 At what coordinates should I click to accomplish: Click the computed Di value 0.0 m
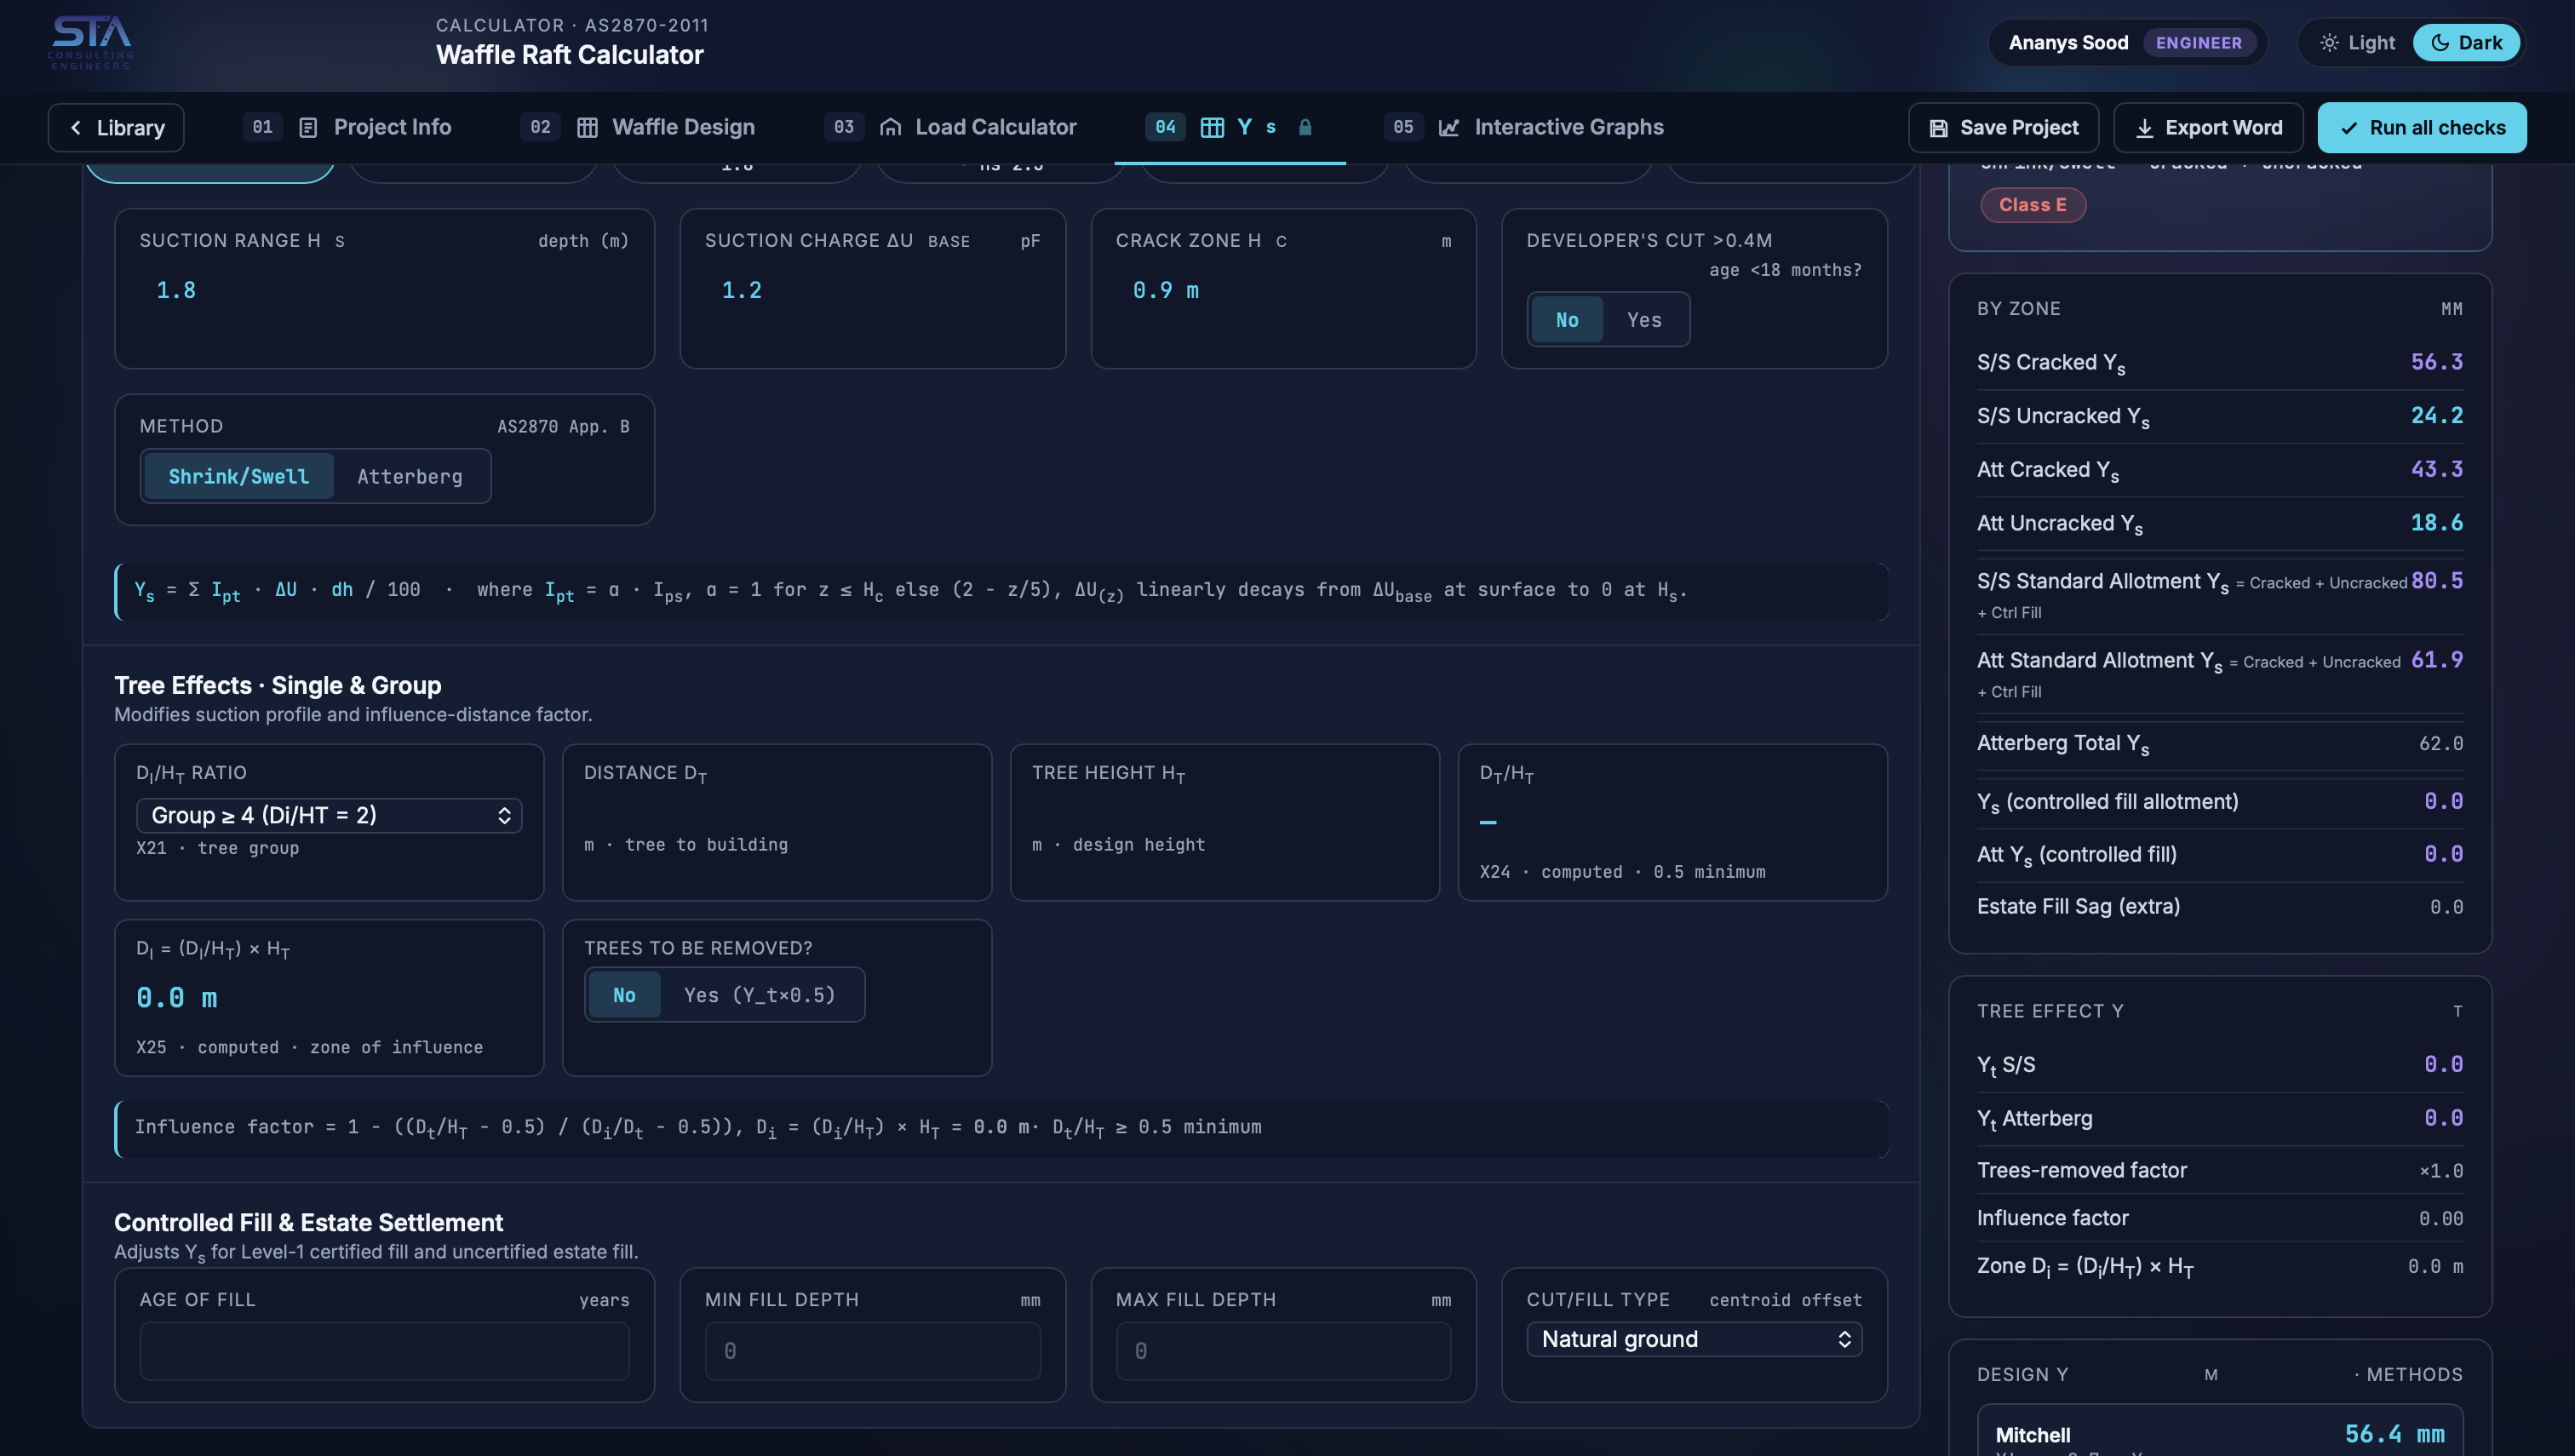coord(176,998)
